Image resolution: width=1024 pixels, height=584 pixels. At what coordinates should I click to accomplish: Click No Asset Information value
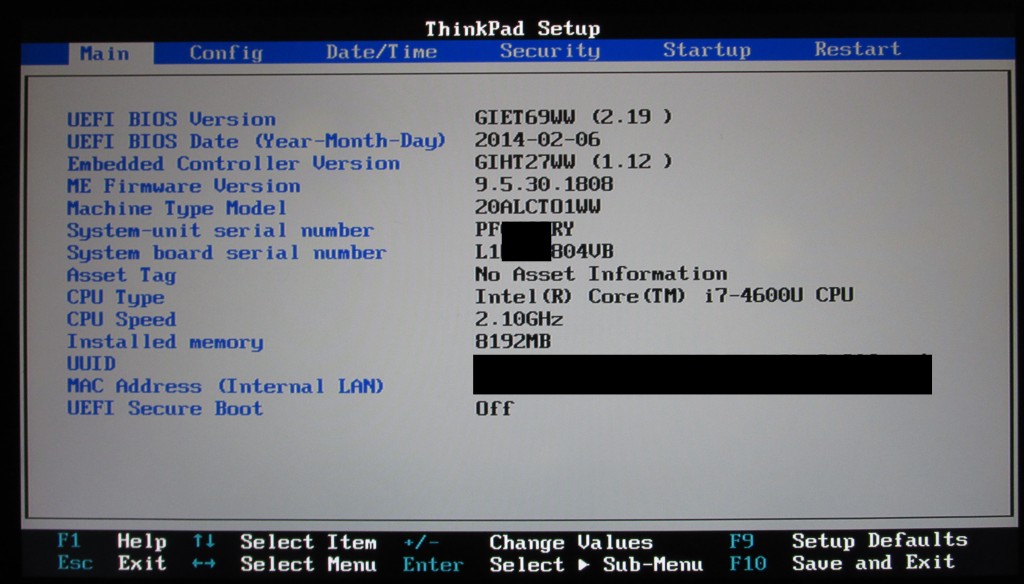click(601, 274)
